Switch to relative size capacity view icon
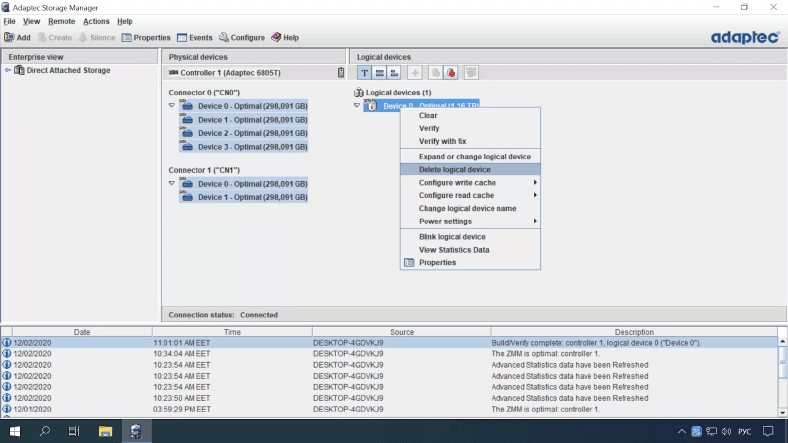The height and width of the screenshot is (443, 788). click(x=396, y=73)
